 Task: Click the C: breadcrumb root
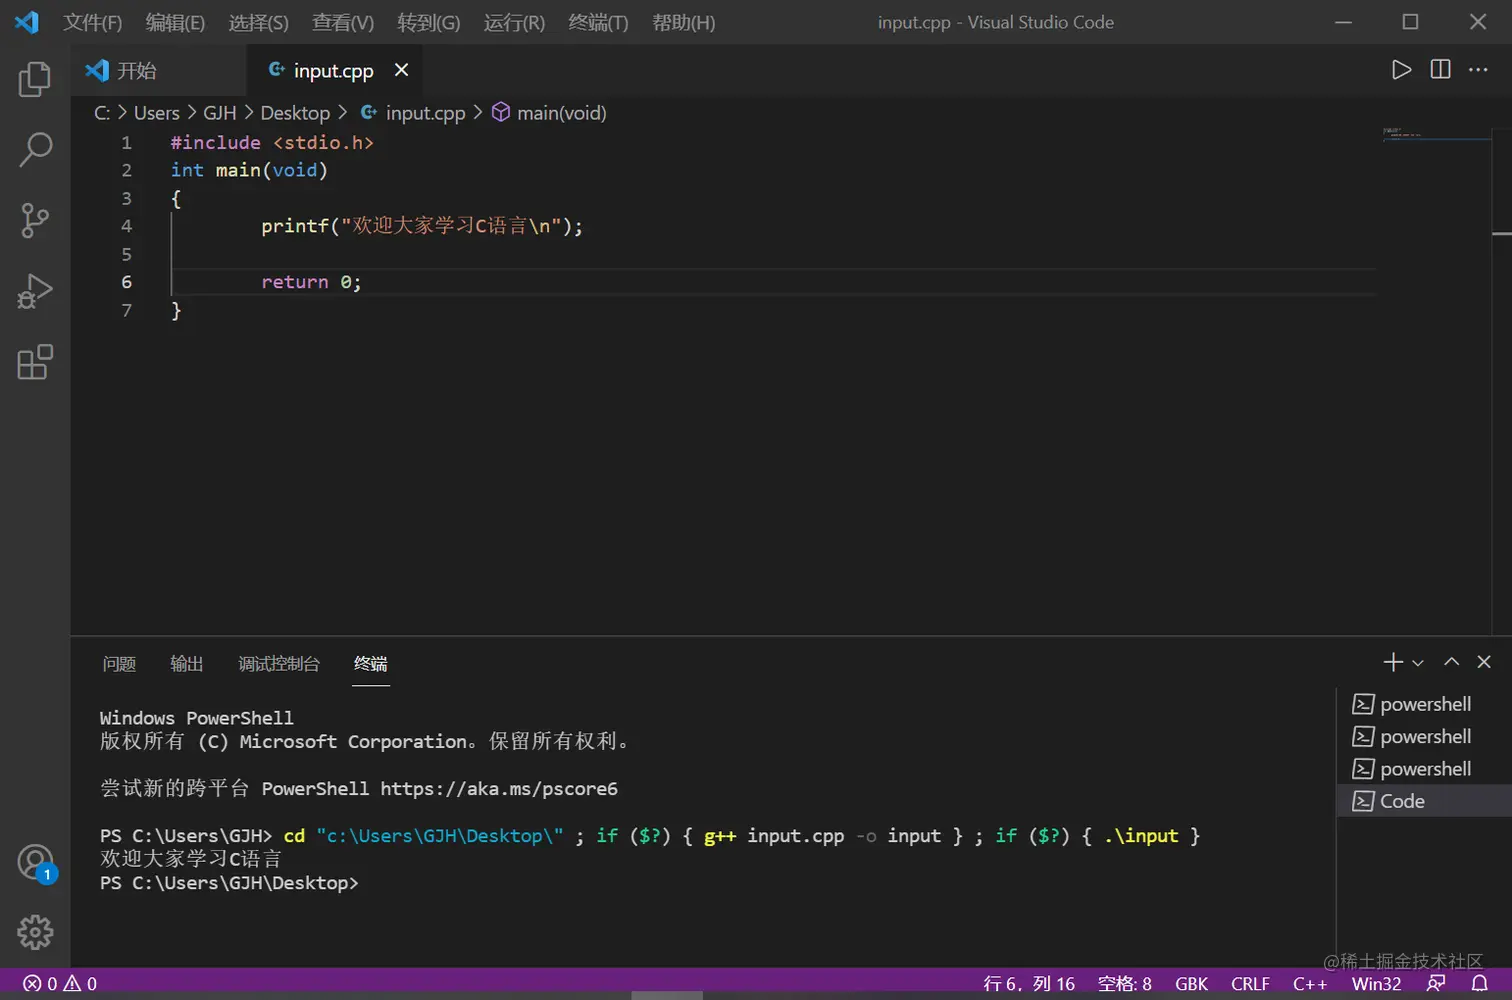[102, 113]
